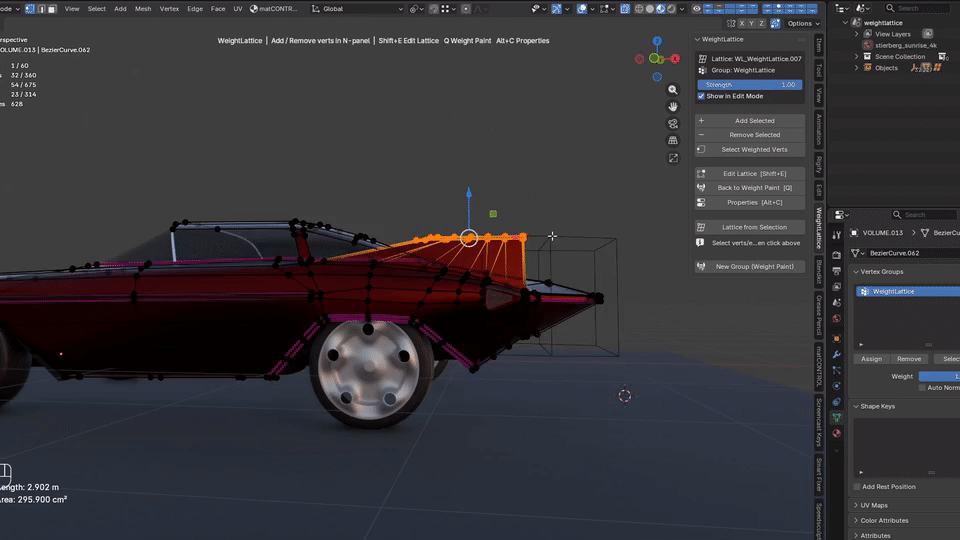960x540 pixels.
Task: Toggle snapping magnet button
Action: pos(433,9)
